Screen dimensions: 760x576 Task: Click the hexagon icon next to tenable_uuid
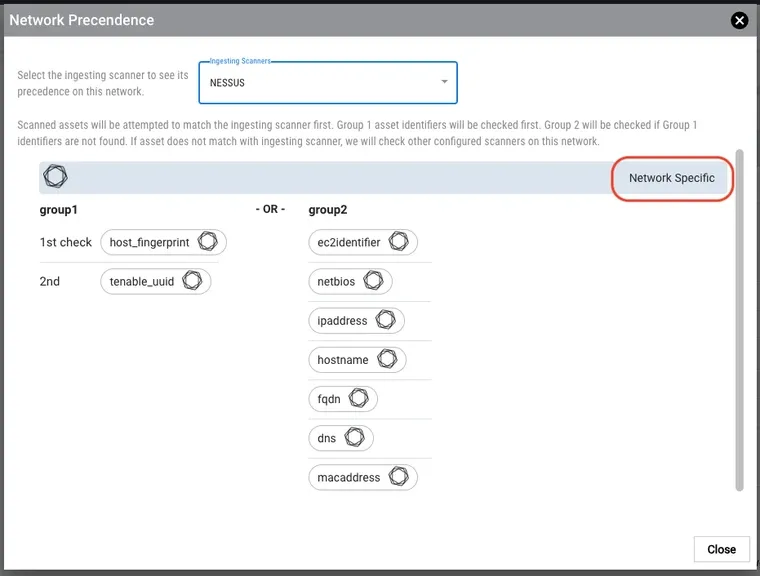(x=192, y=281)
